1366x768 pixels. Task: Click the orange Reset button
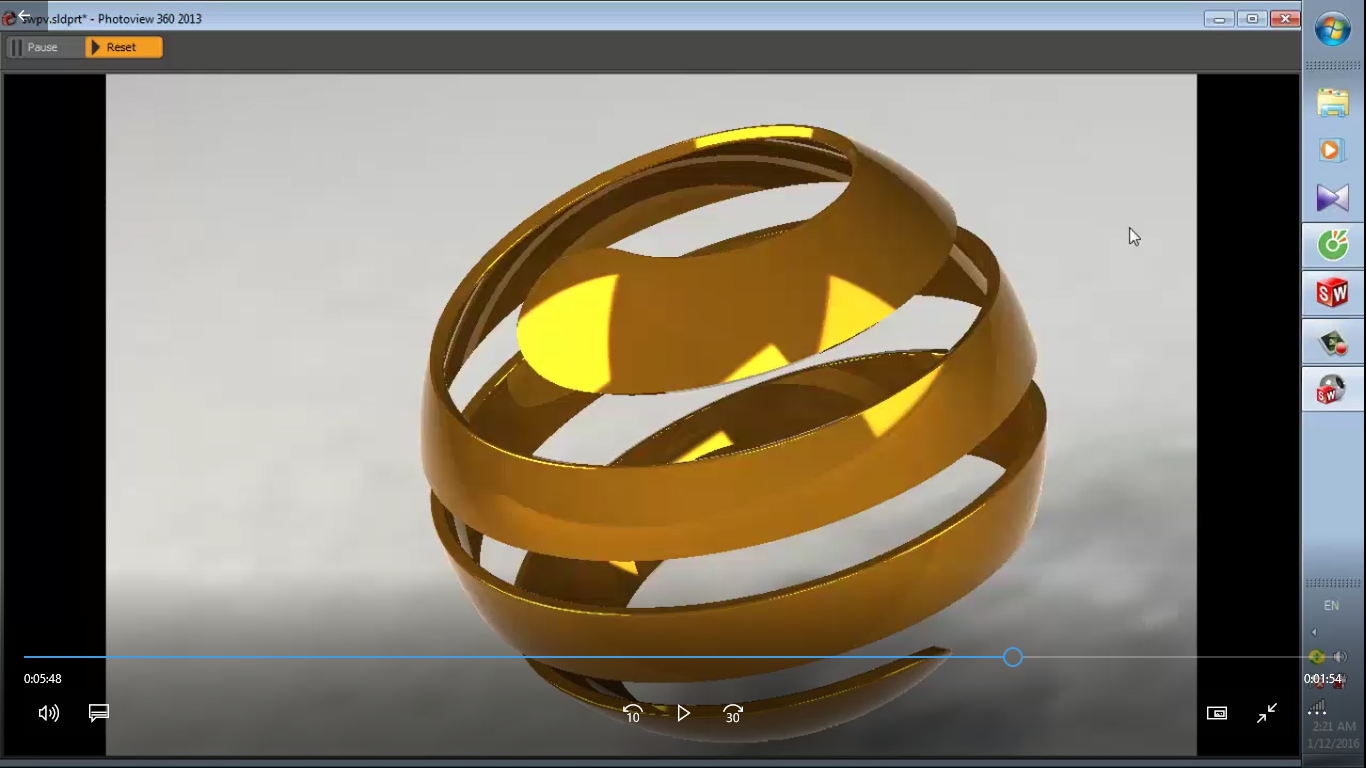[124, 47]
